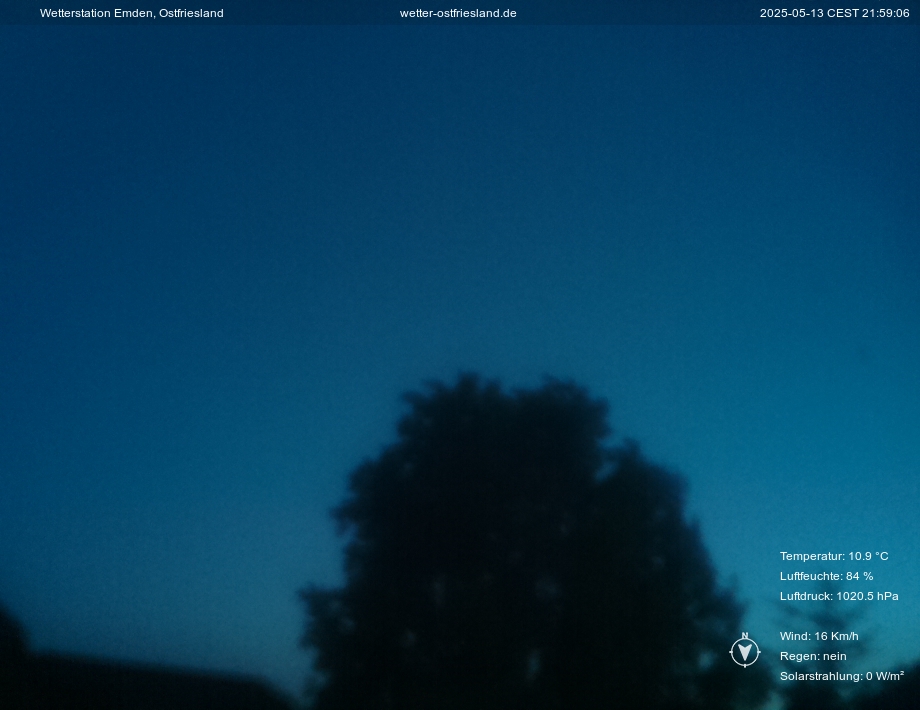Select the 1020.5 hPa pressure value

click(x=867, y=596)
